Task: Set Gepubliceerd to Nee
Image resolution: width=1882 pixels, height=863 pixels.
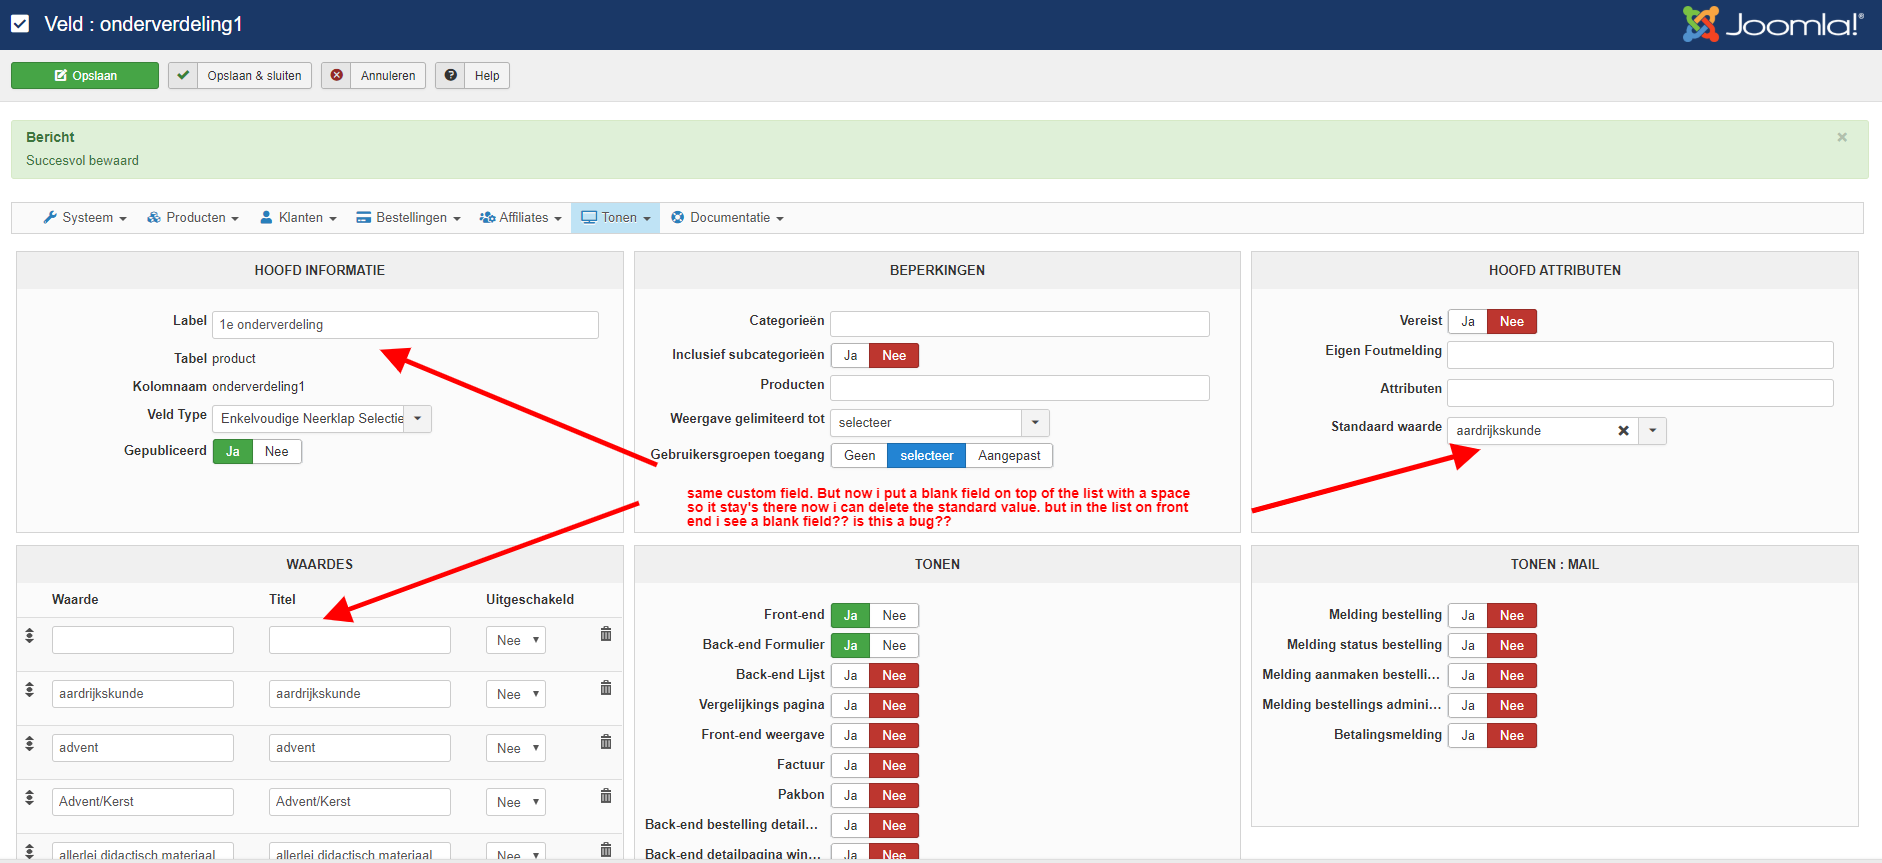Action: click(x=277, y=452)
